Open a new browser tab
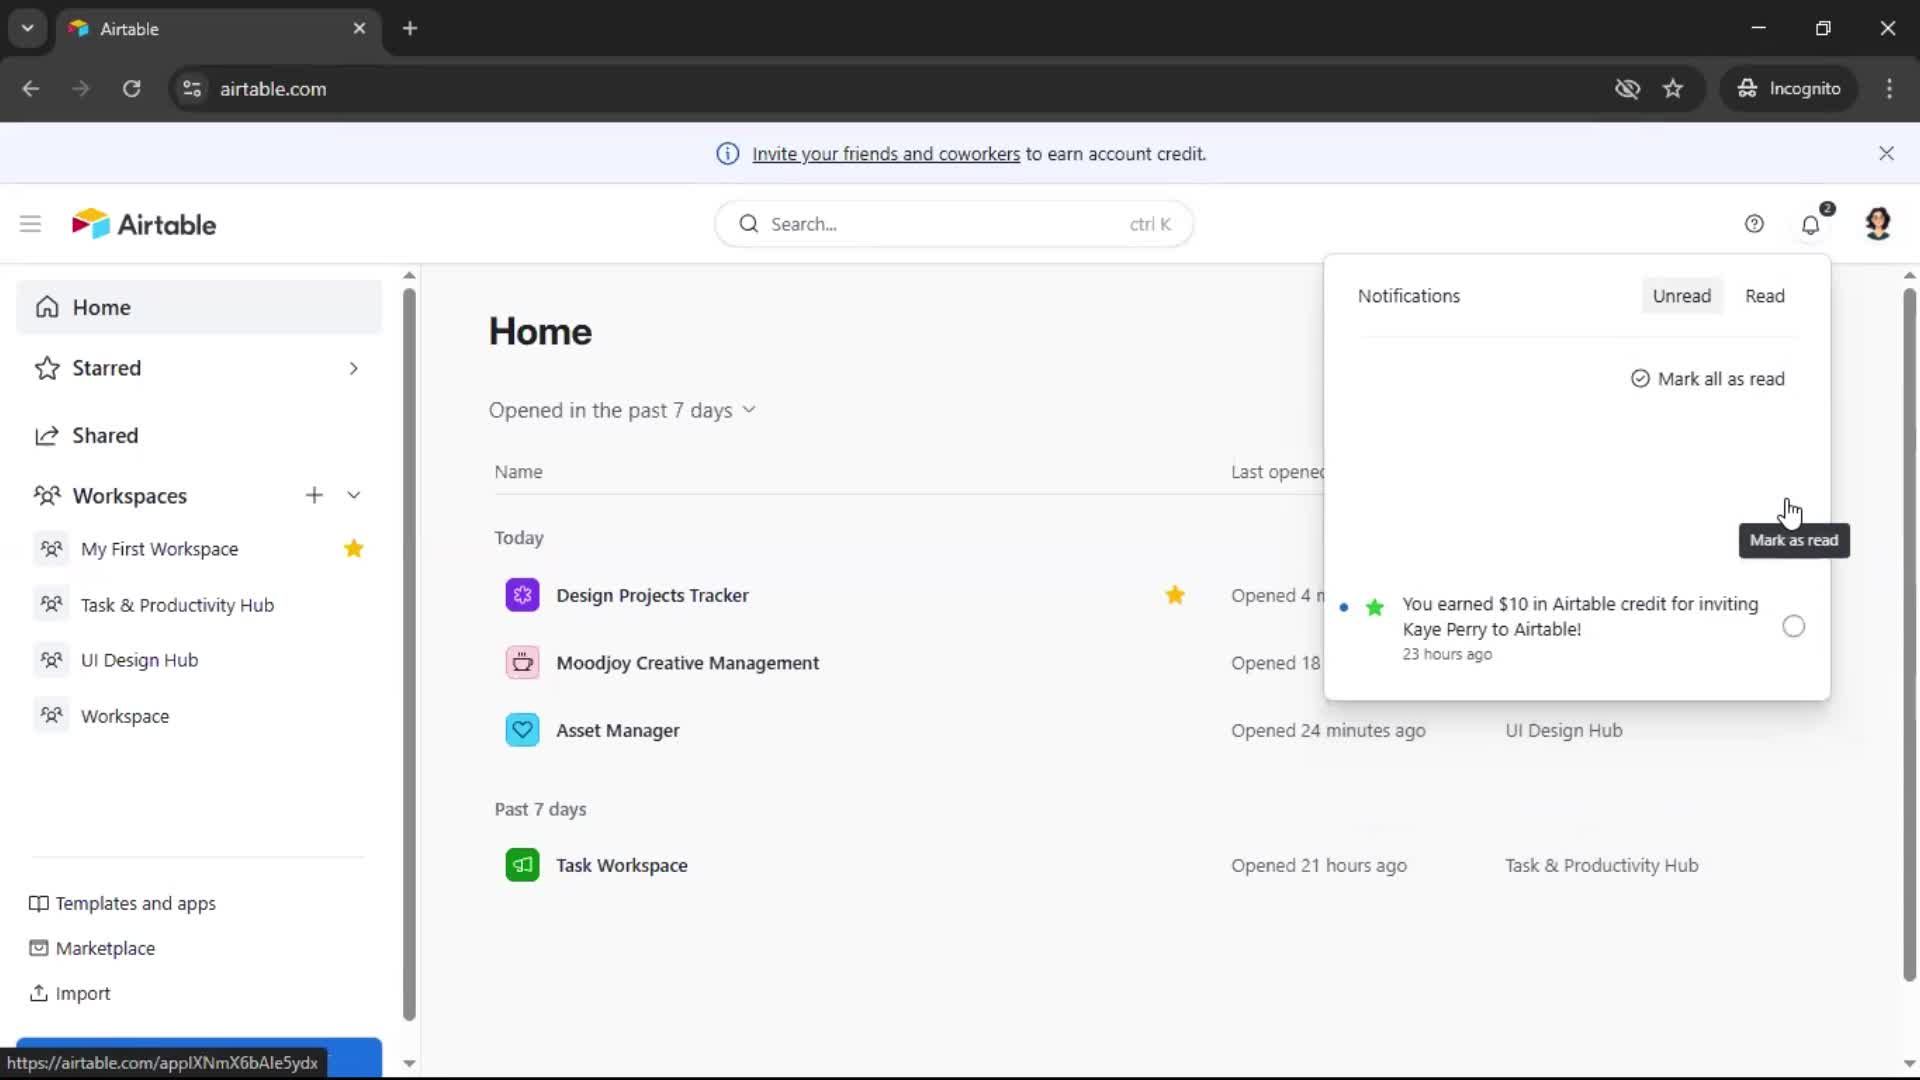Screen dimensions: 1920x1080 point(410,28)
